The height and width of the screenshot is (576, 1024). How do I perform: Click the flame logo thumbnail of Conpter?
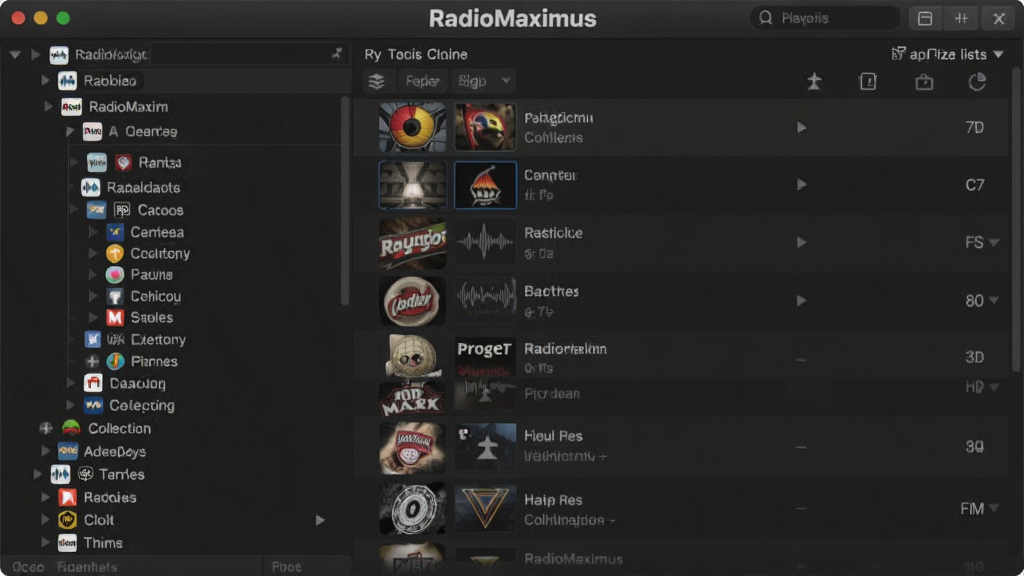coord(485,185)
